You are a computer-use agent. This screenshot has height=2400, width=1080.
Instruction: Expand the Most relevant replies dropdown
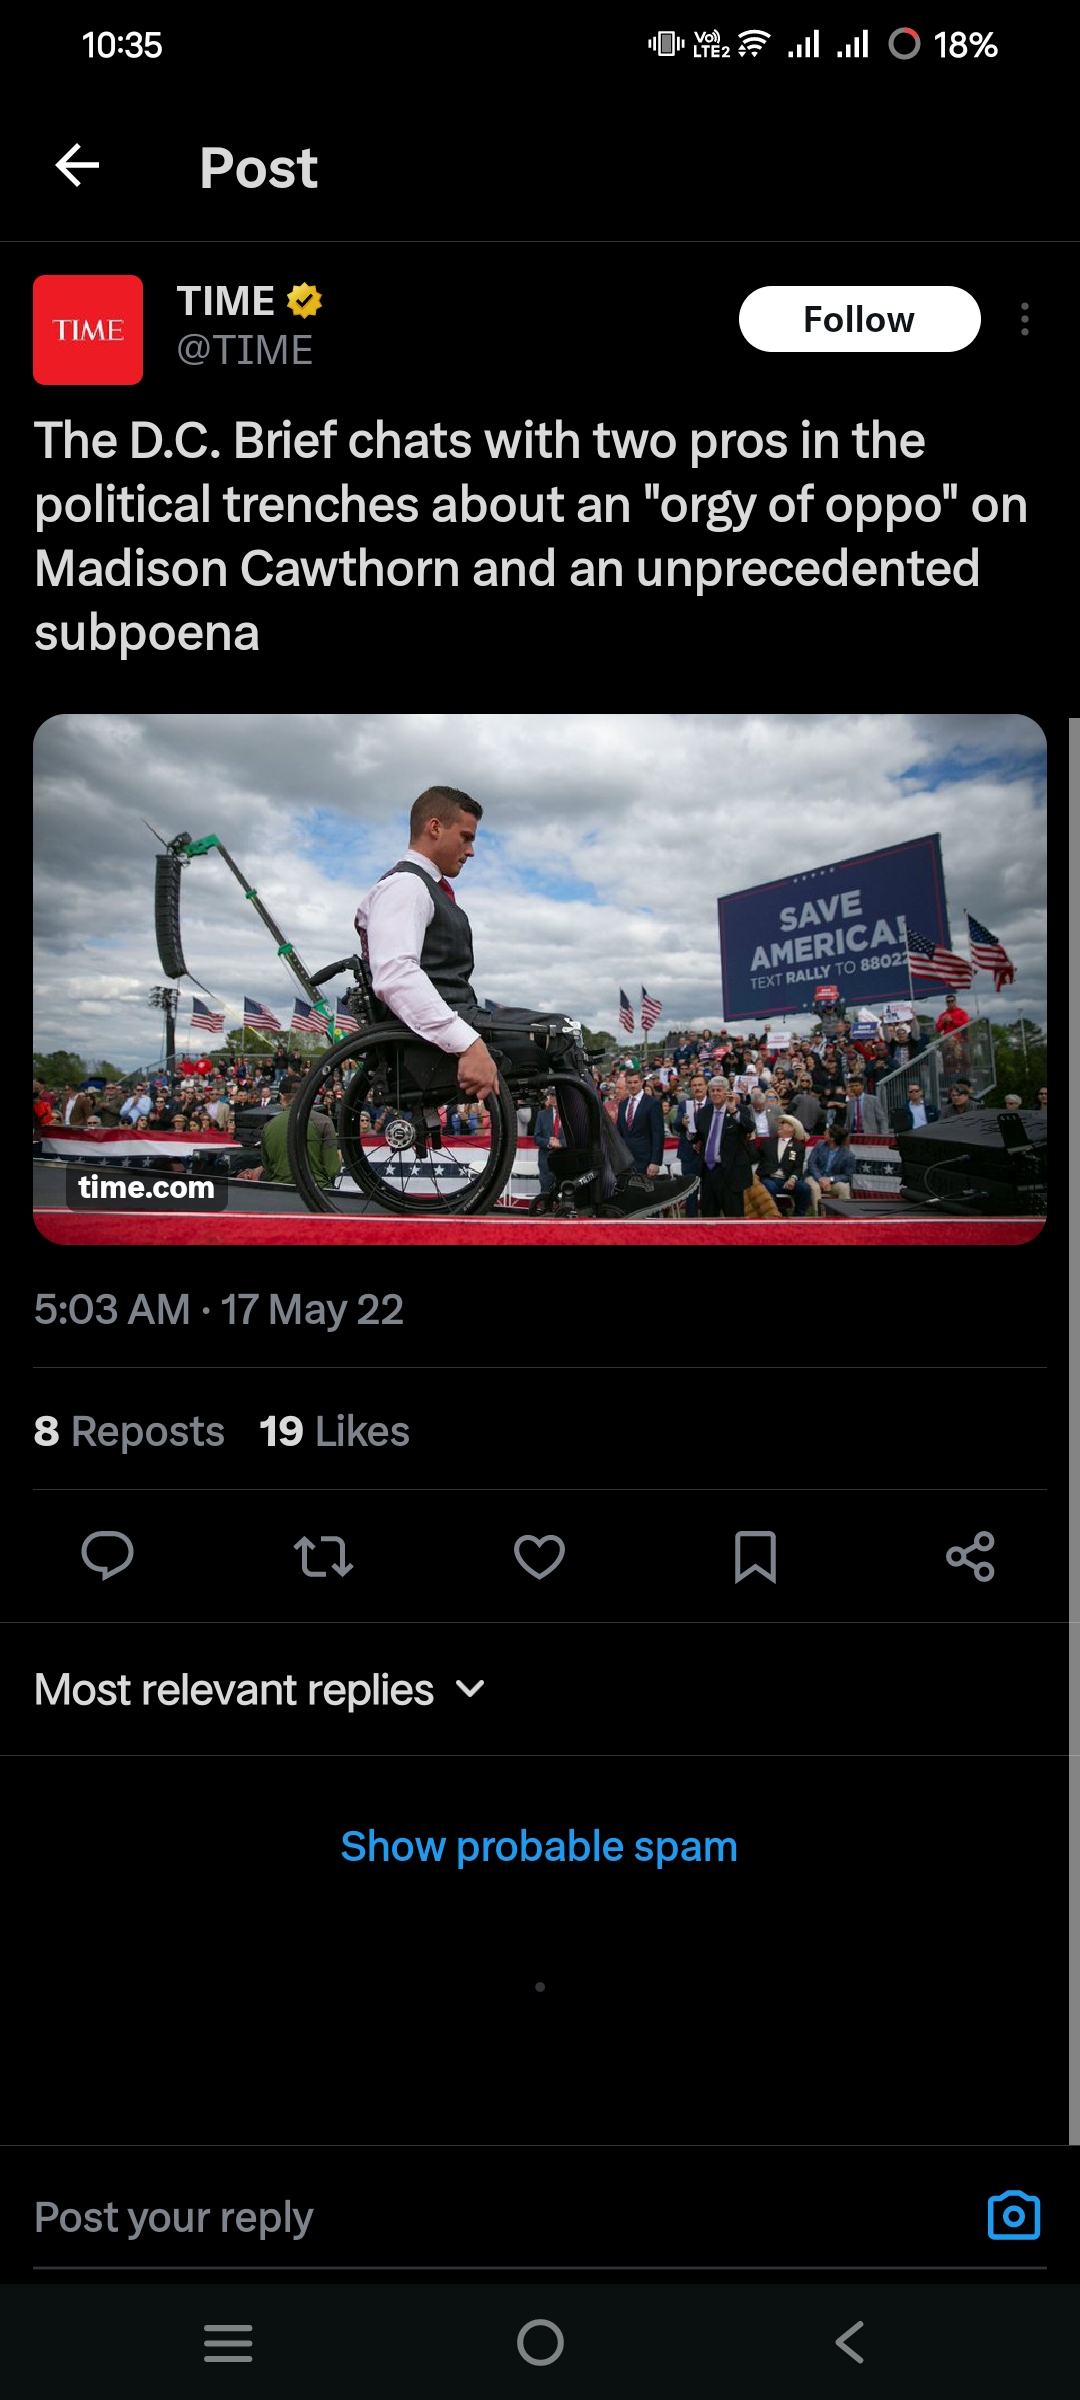click(x=260, y=1690)
